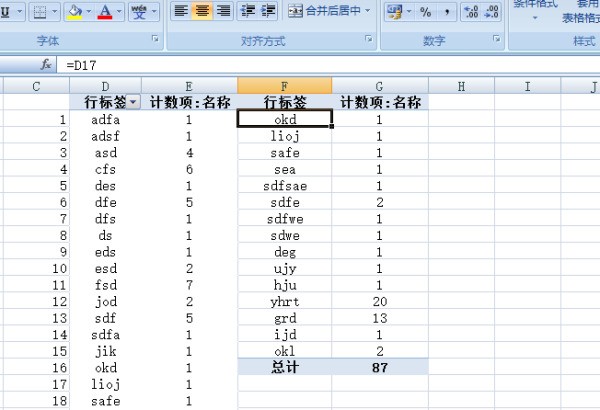This screenshot has width=600, height=410.
Task: Select cell with value 13 in column G
Action: click(380, 318)
